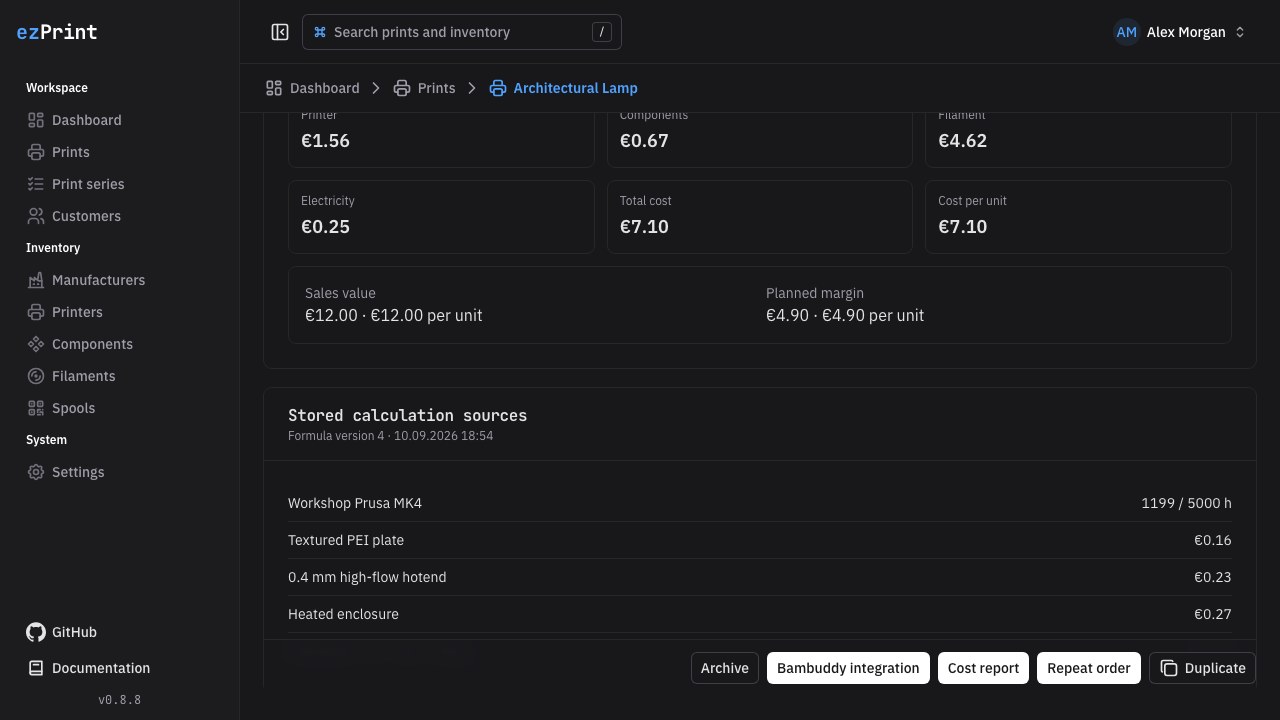Image resolution: width=1280 pixels, height=720 pixels.
Task: Open the Prints sidebar icon
Action: pos(36,152)
